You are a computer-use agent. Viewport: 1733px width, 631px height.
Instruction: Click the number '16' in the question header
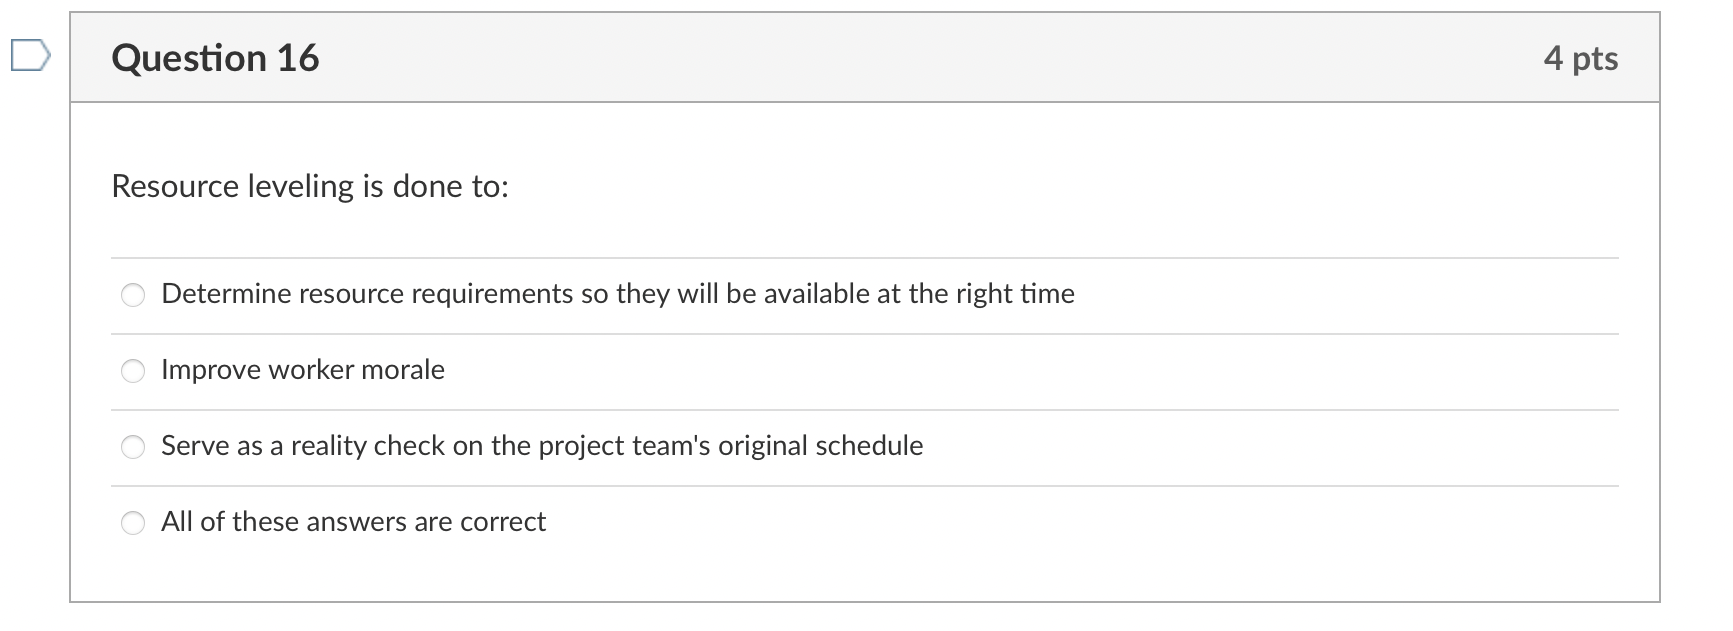[x=298, y=58]
